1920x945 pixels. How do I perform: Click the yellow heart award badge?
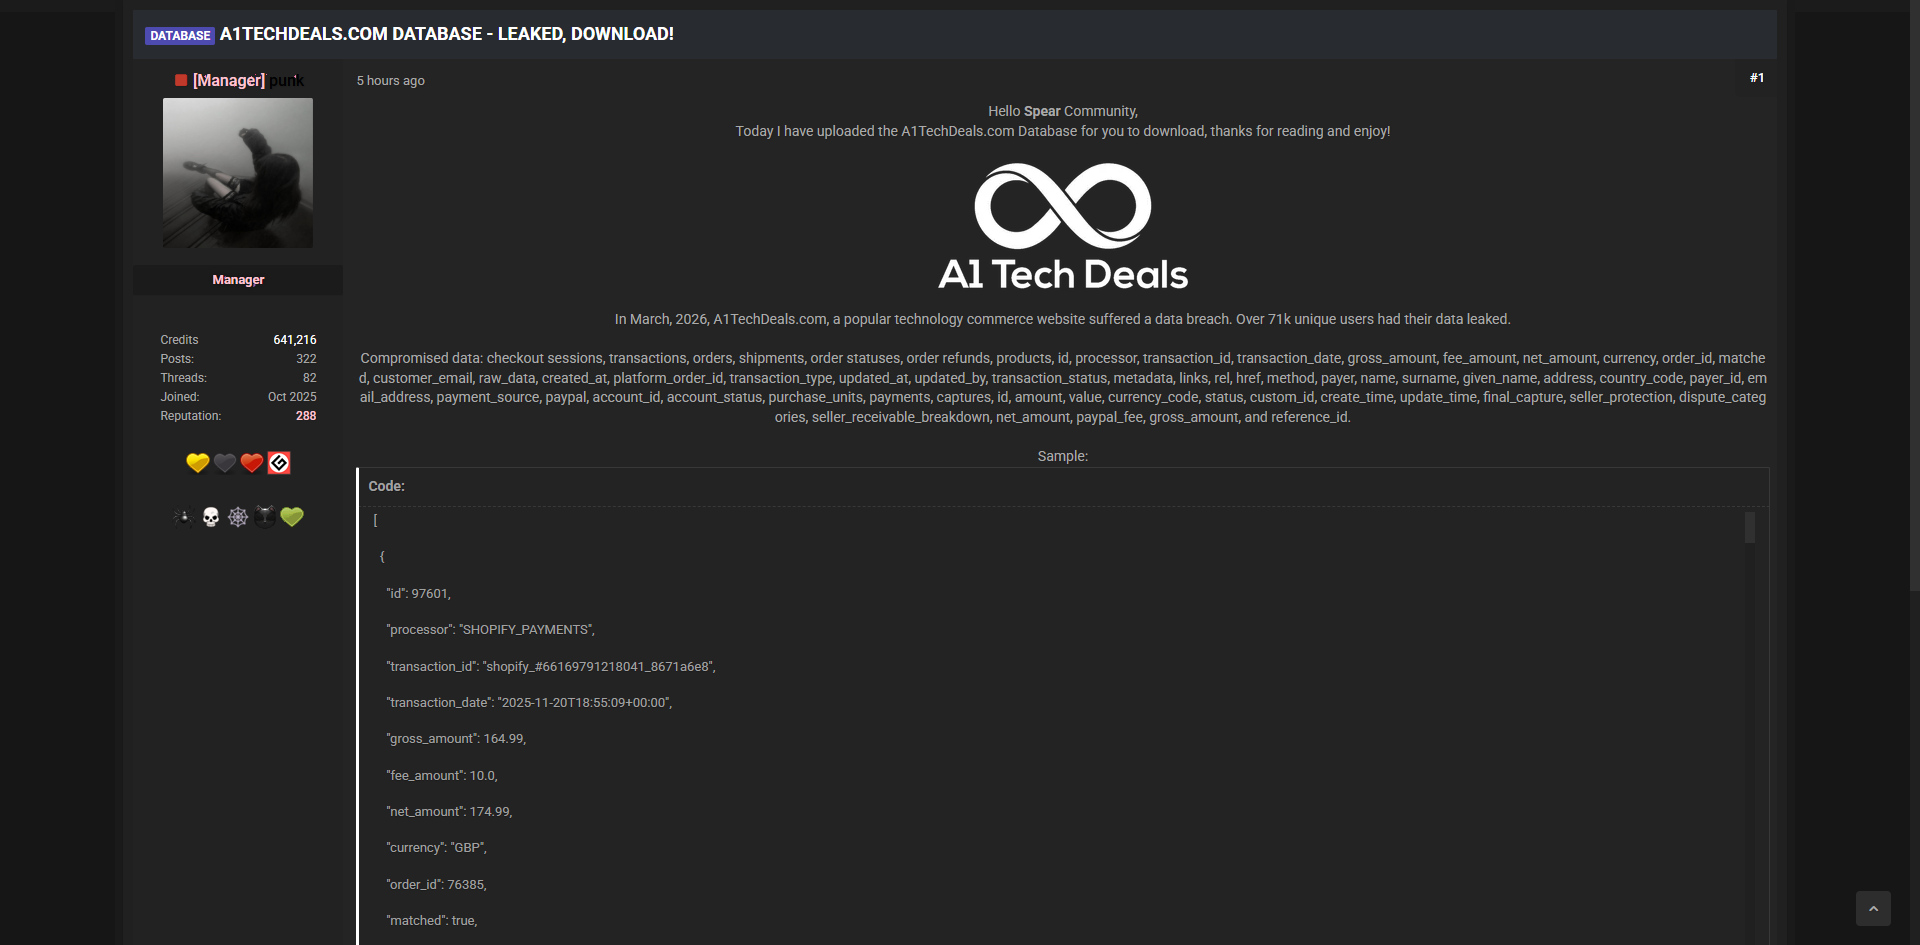click(197, 463)
